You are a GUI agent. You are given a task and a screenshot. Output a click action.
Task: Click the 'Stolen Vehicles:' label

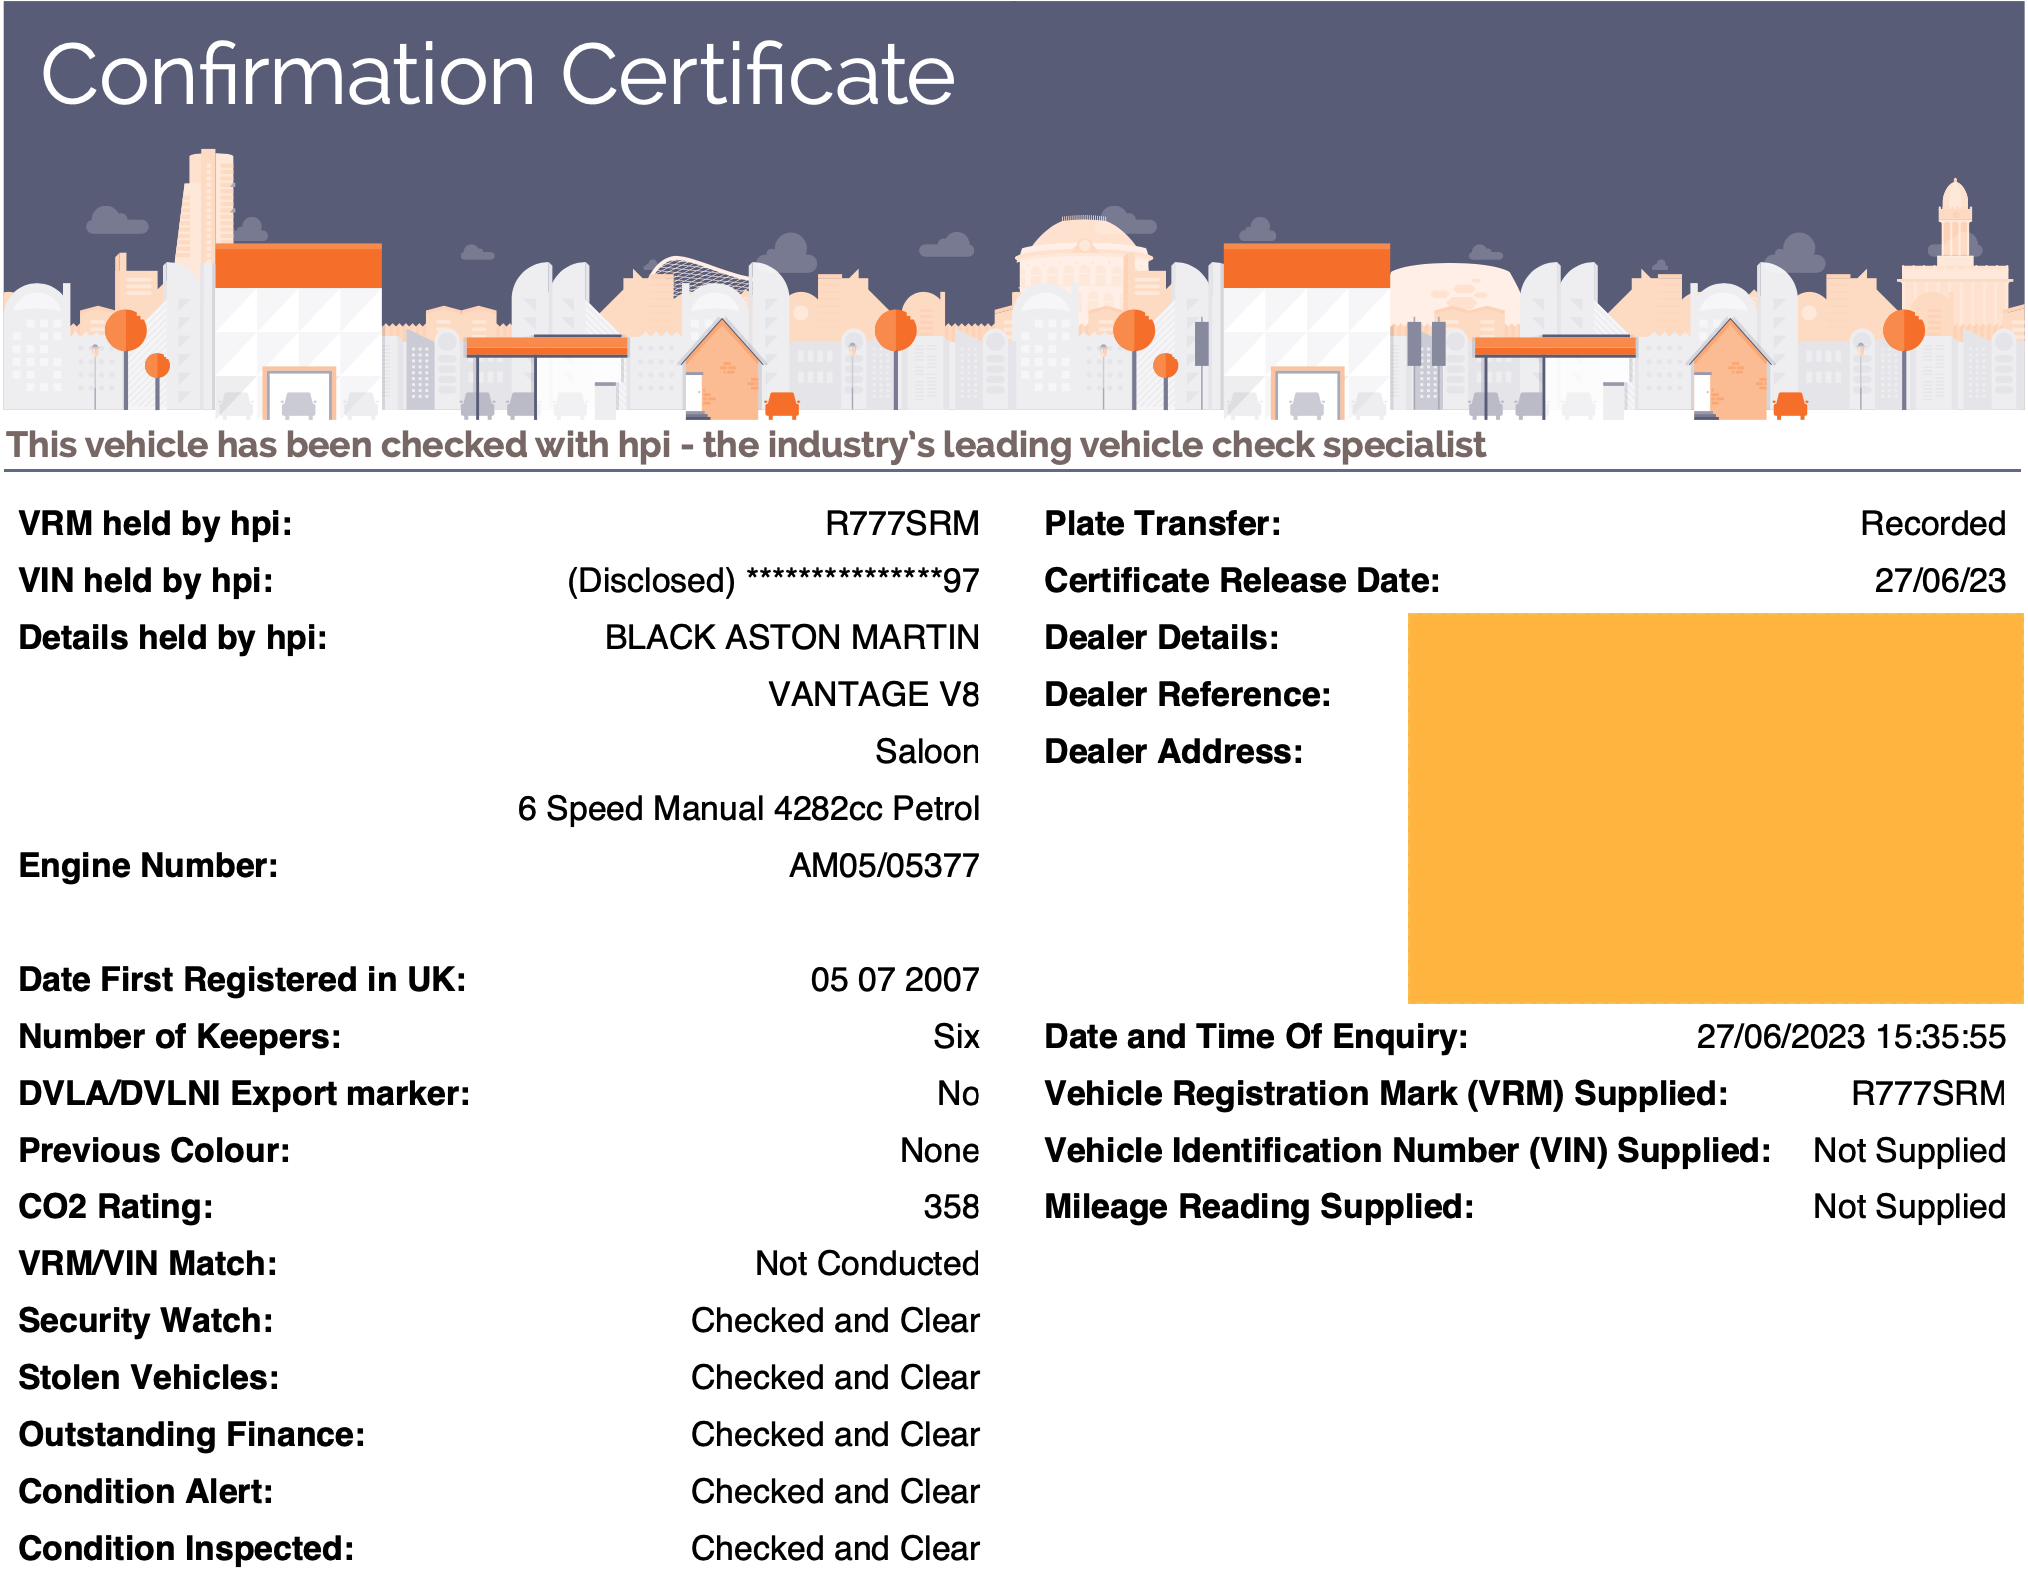(149, 1378)
